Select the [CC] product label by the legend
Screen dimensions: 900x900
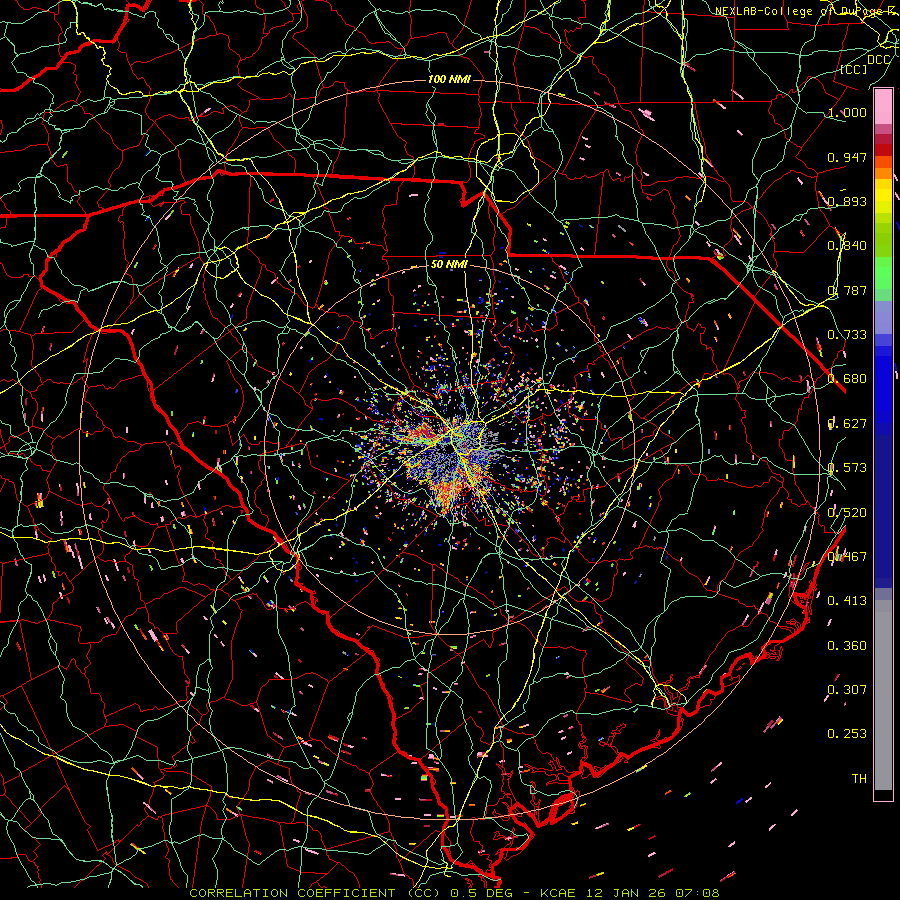pos(854,69)
